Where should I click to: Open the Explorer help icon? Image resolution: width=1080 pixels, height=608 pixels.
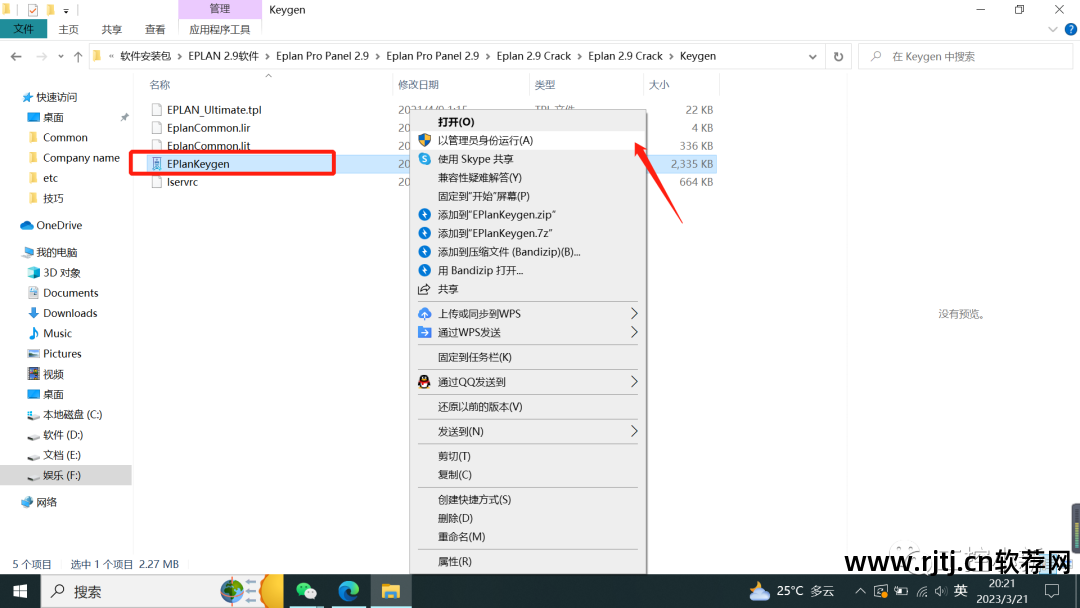click(x=1070, y=30)
